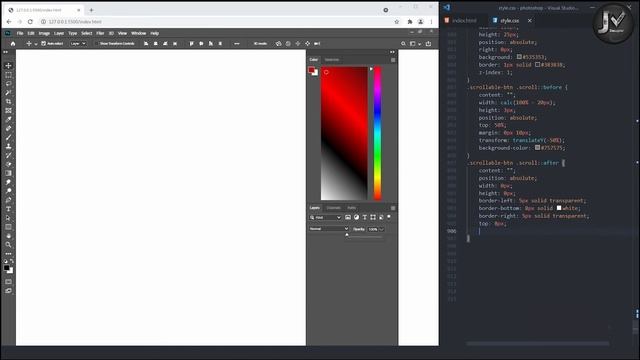Toggle Show Transform Controls checkbox
This screenshot has height=360, width=640.
coord(96,43)
